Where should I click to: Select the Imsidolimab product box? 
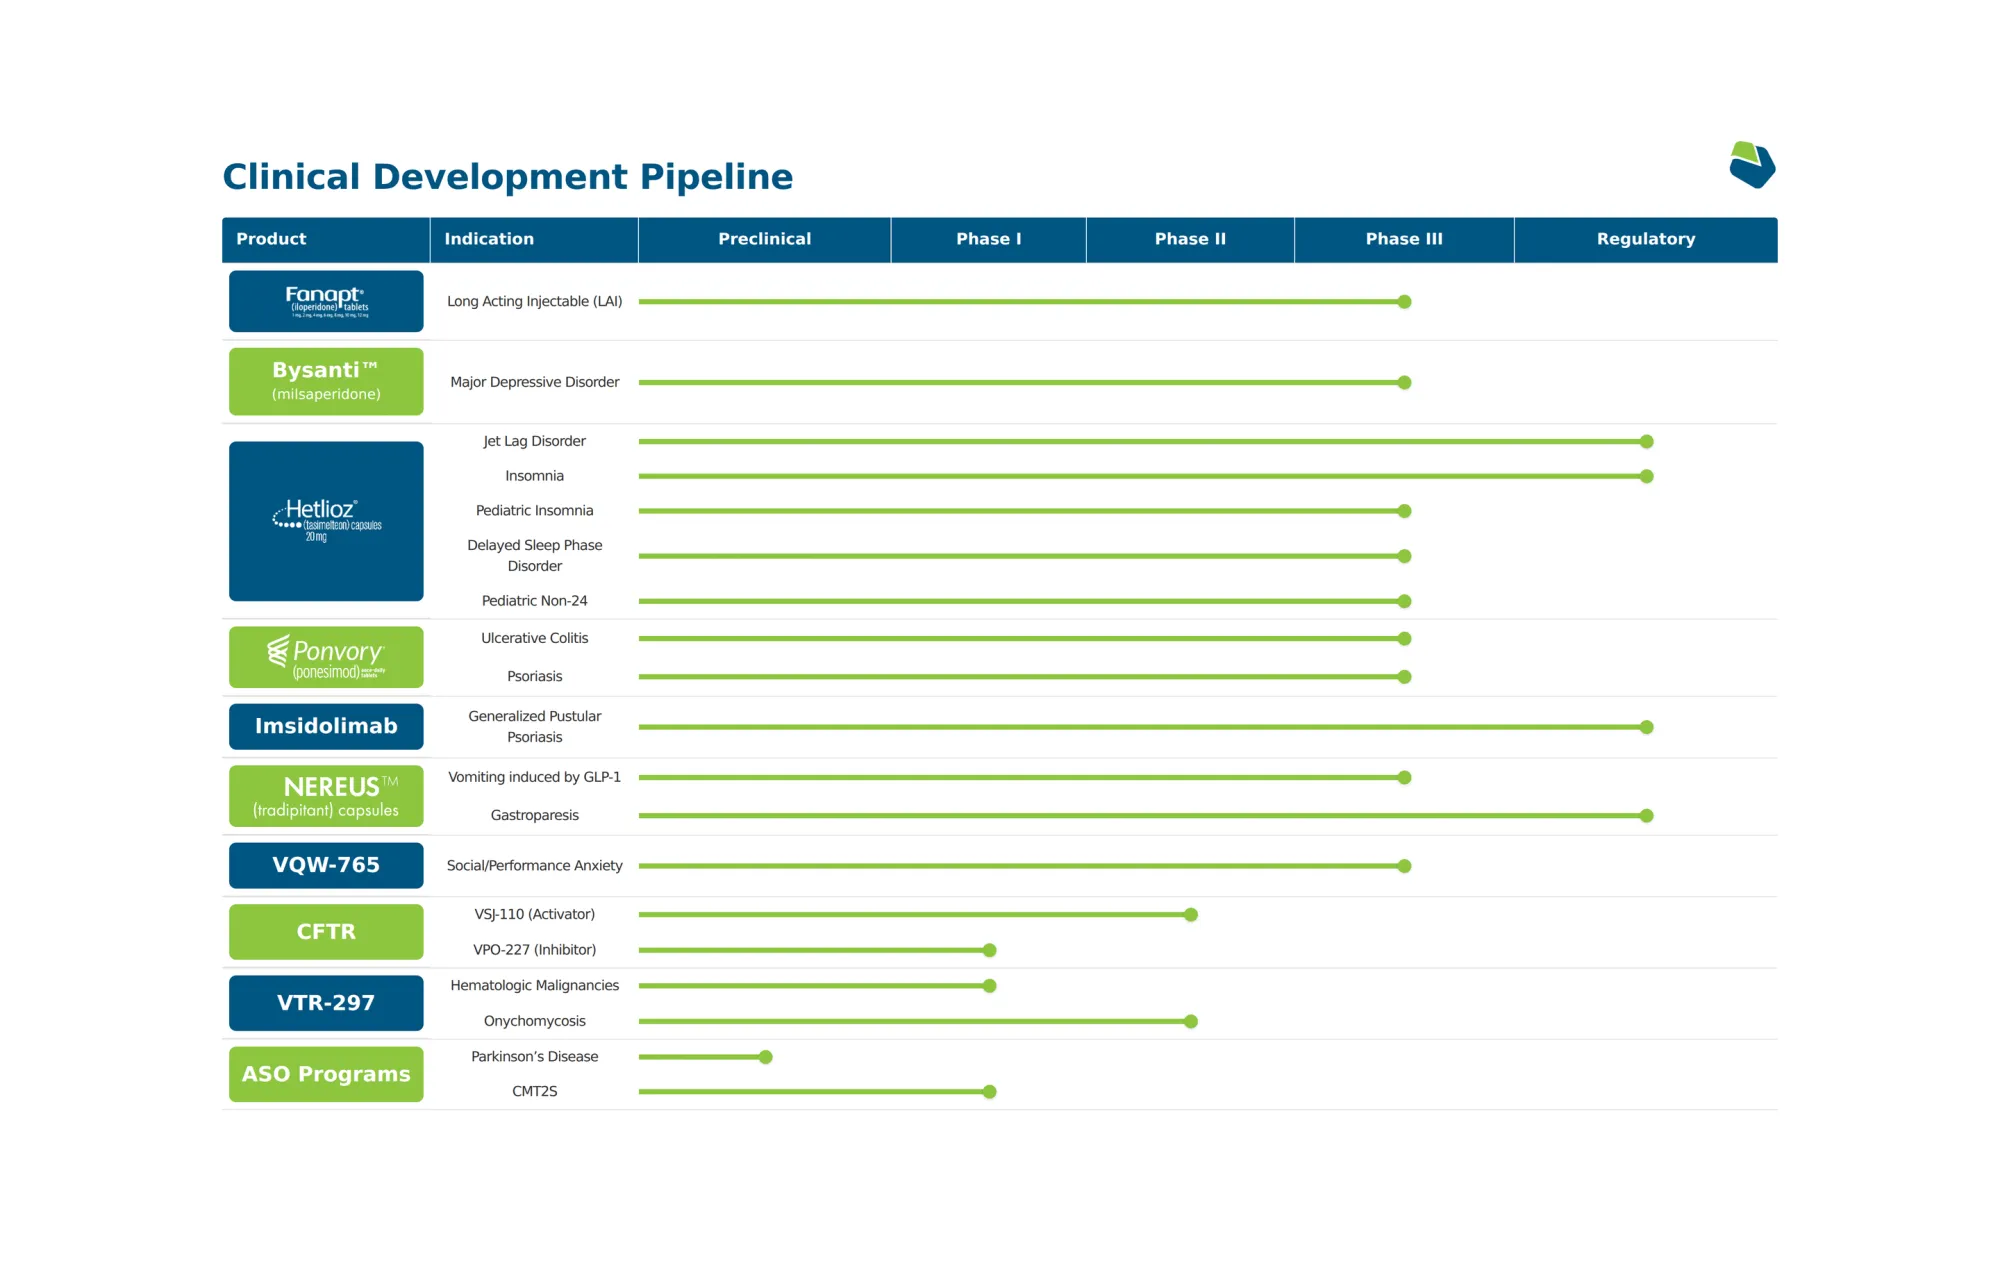326,726
